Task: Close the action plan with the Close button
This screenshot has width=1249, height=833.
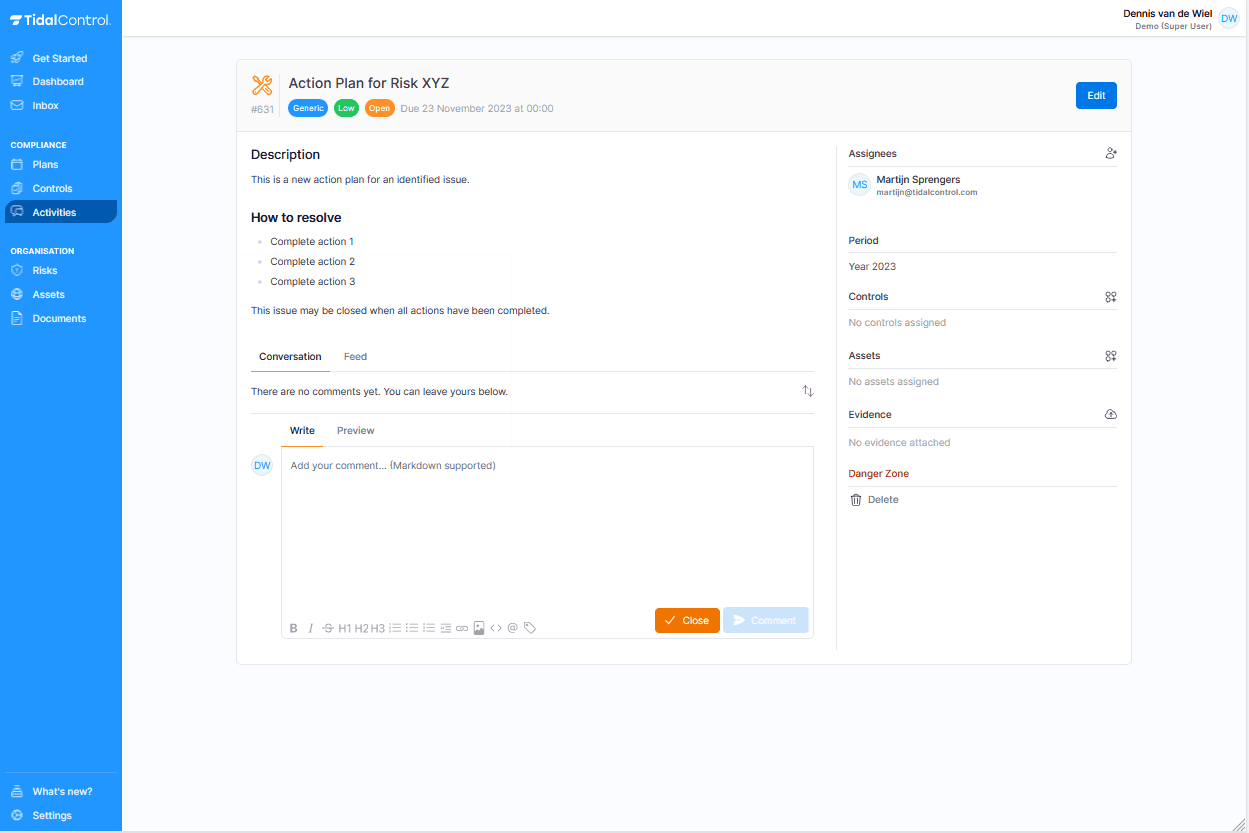Action: click(x=687, y=620)
